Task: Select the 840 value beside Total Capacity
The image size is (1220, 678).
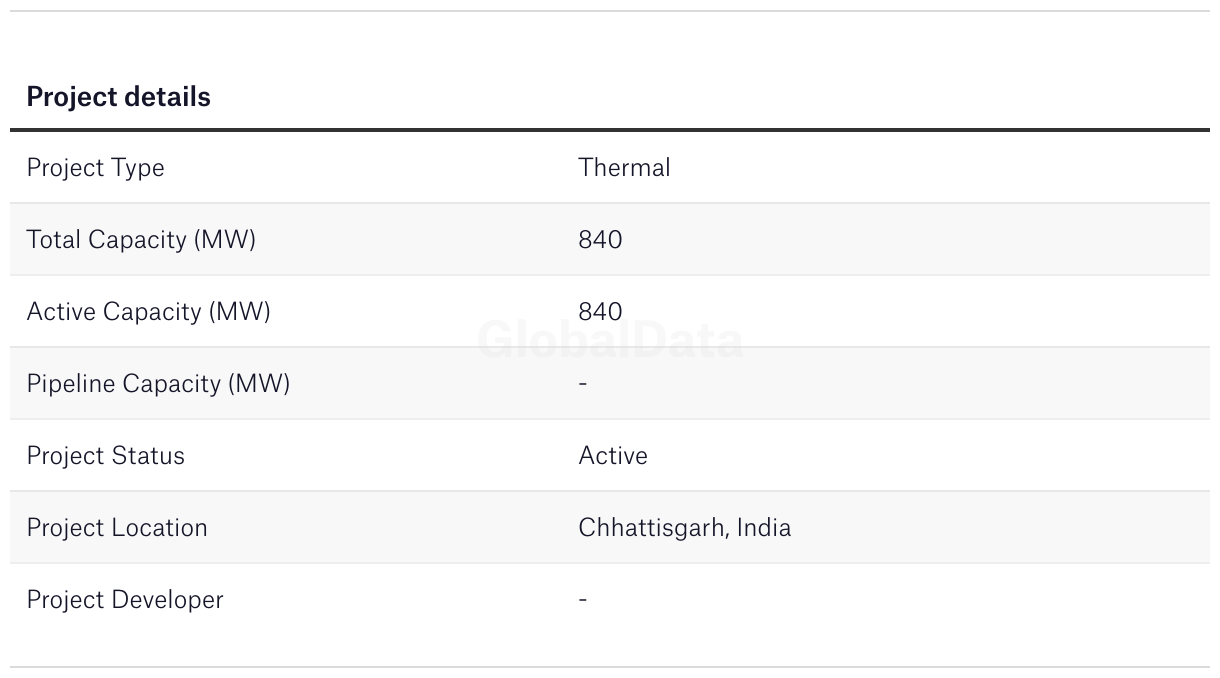Action: 600,240
